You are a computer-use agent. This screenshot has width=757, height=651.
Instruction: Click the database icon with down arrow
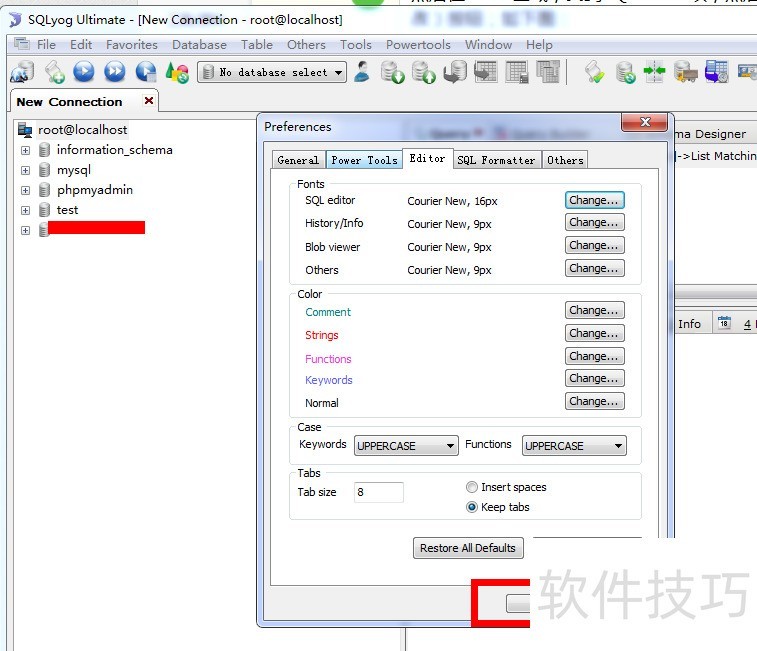pyautogui.click(x=393, y=72)
